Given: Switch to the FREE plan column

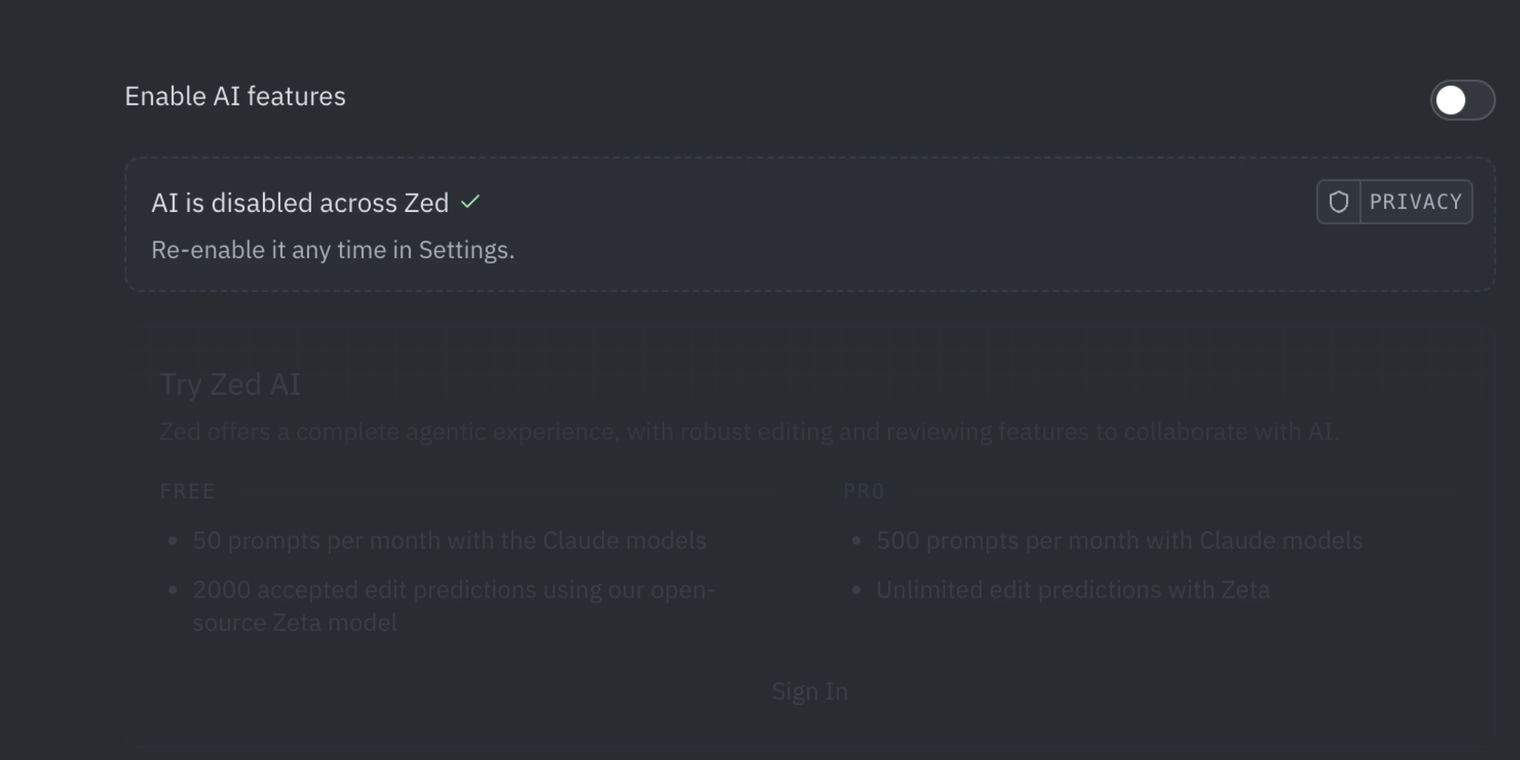Looking at the screenshot, I should click(x=187, y=490).
